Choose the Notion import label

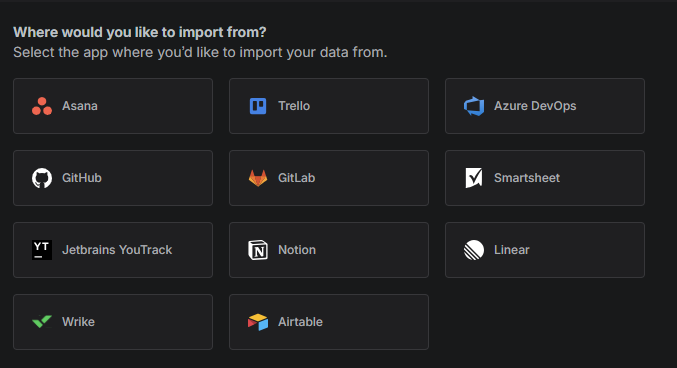click(297, 250)
